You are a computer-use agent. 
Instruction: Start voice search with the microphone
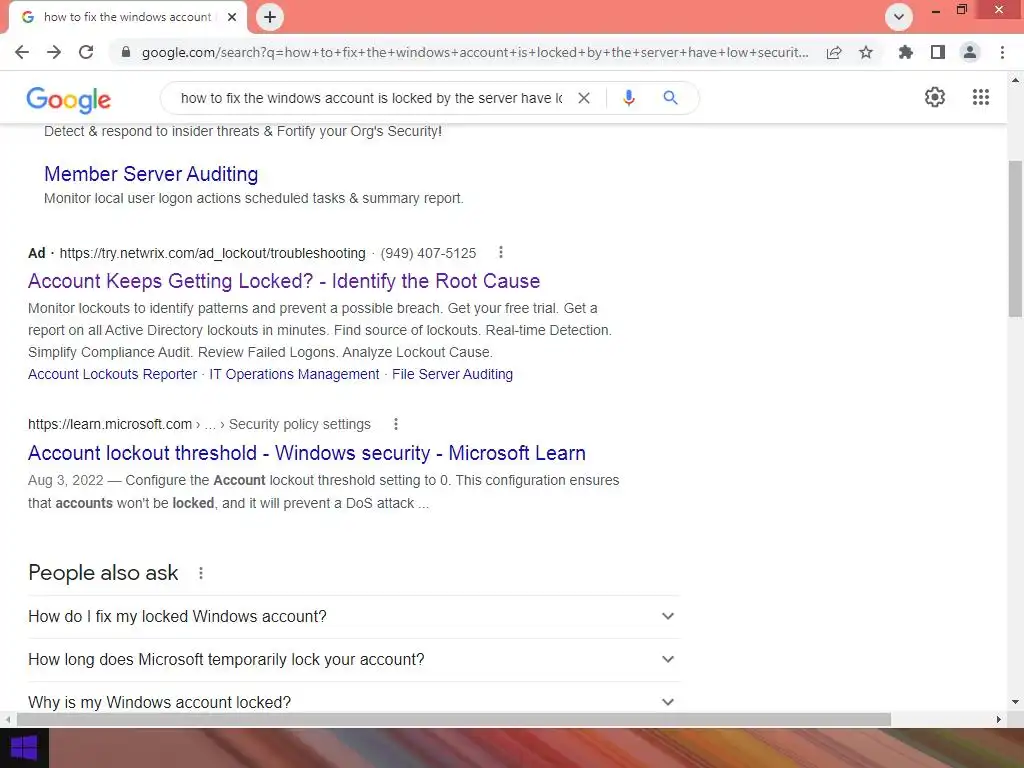point(628,98)
